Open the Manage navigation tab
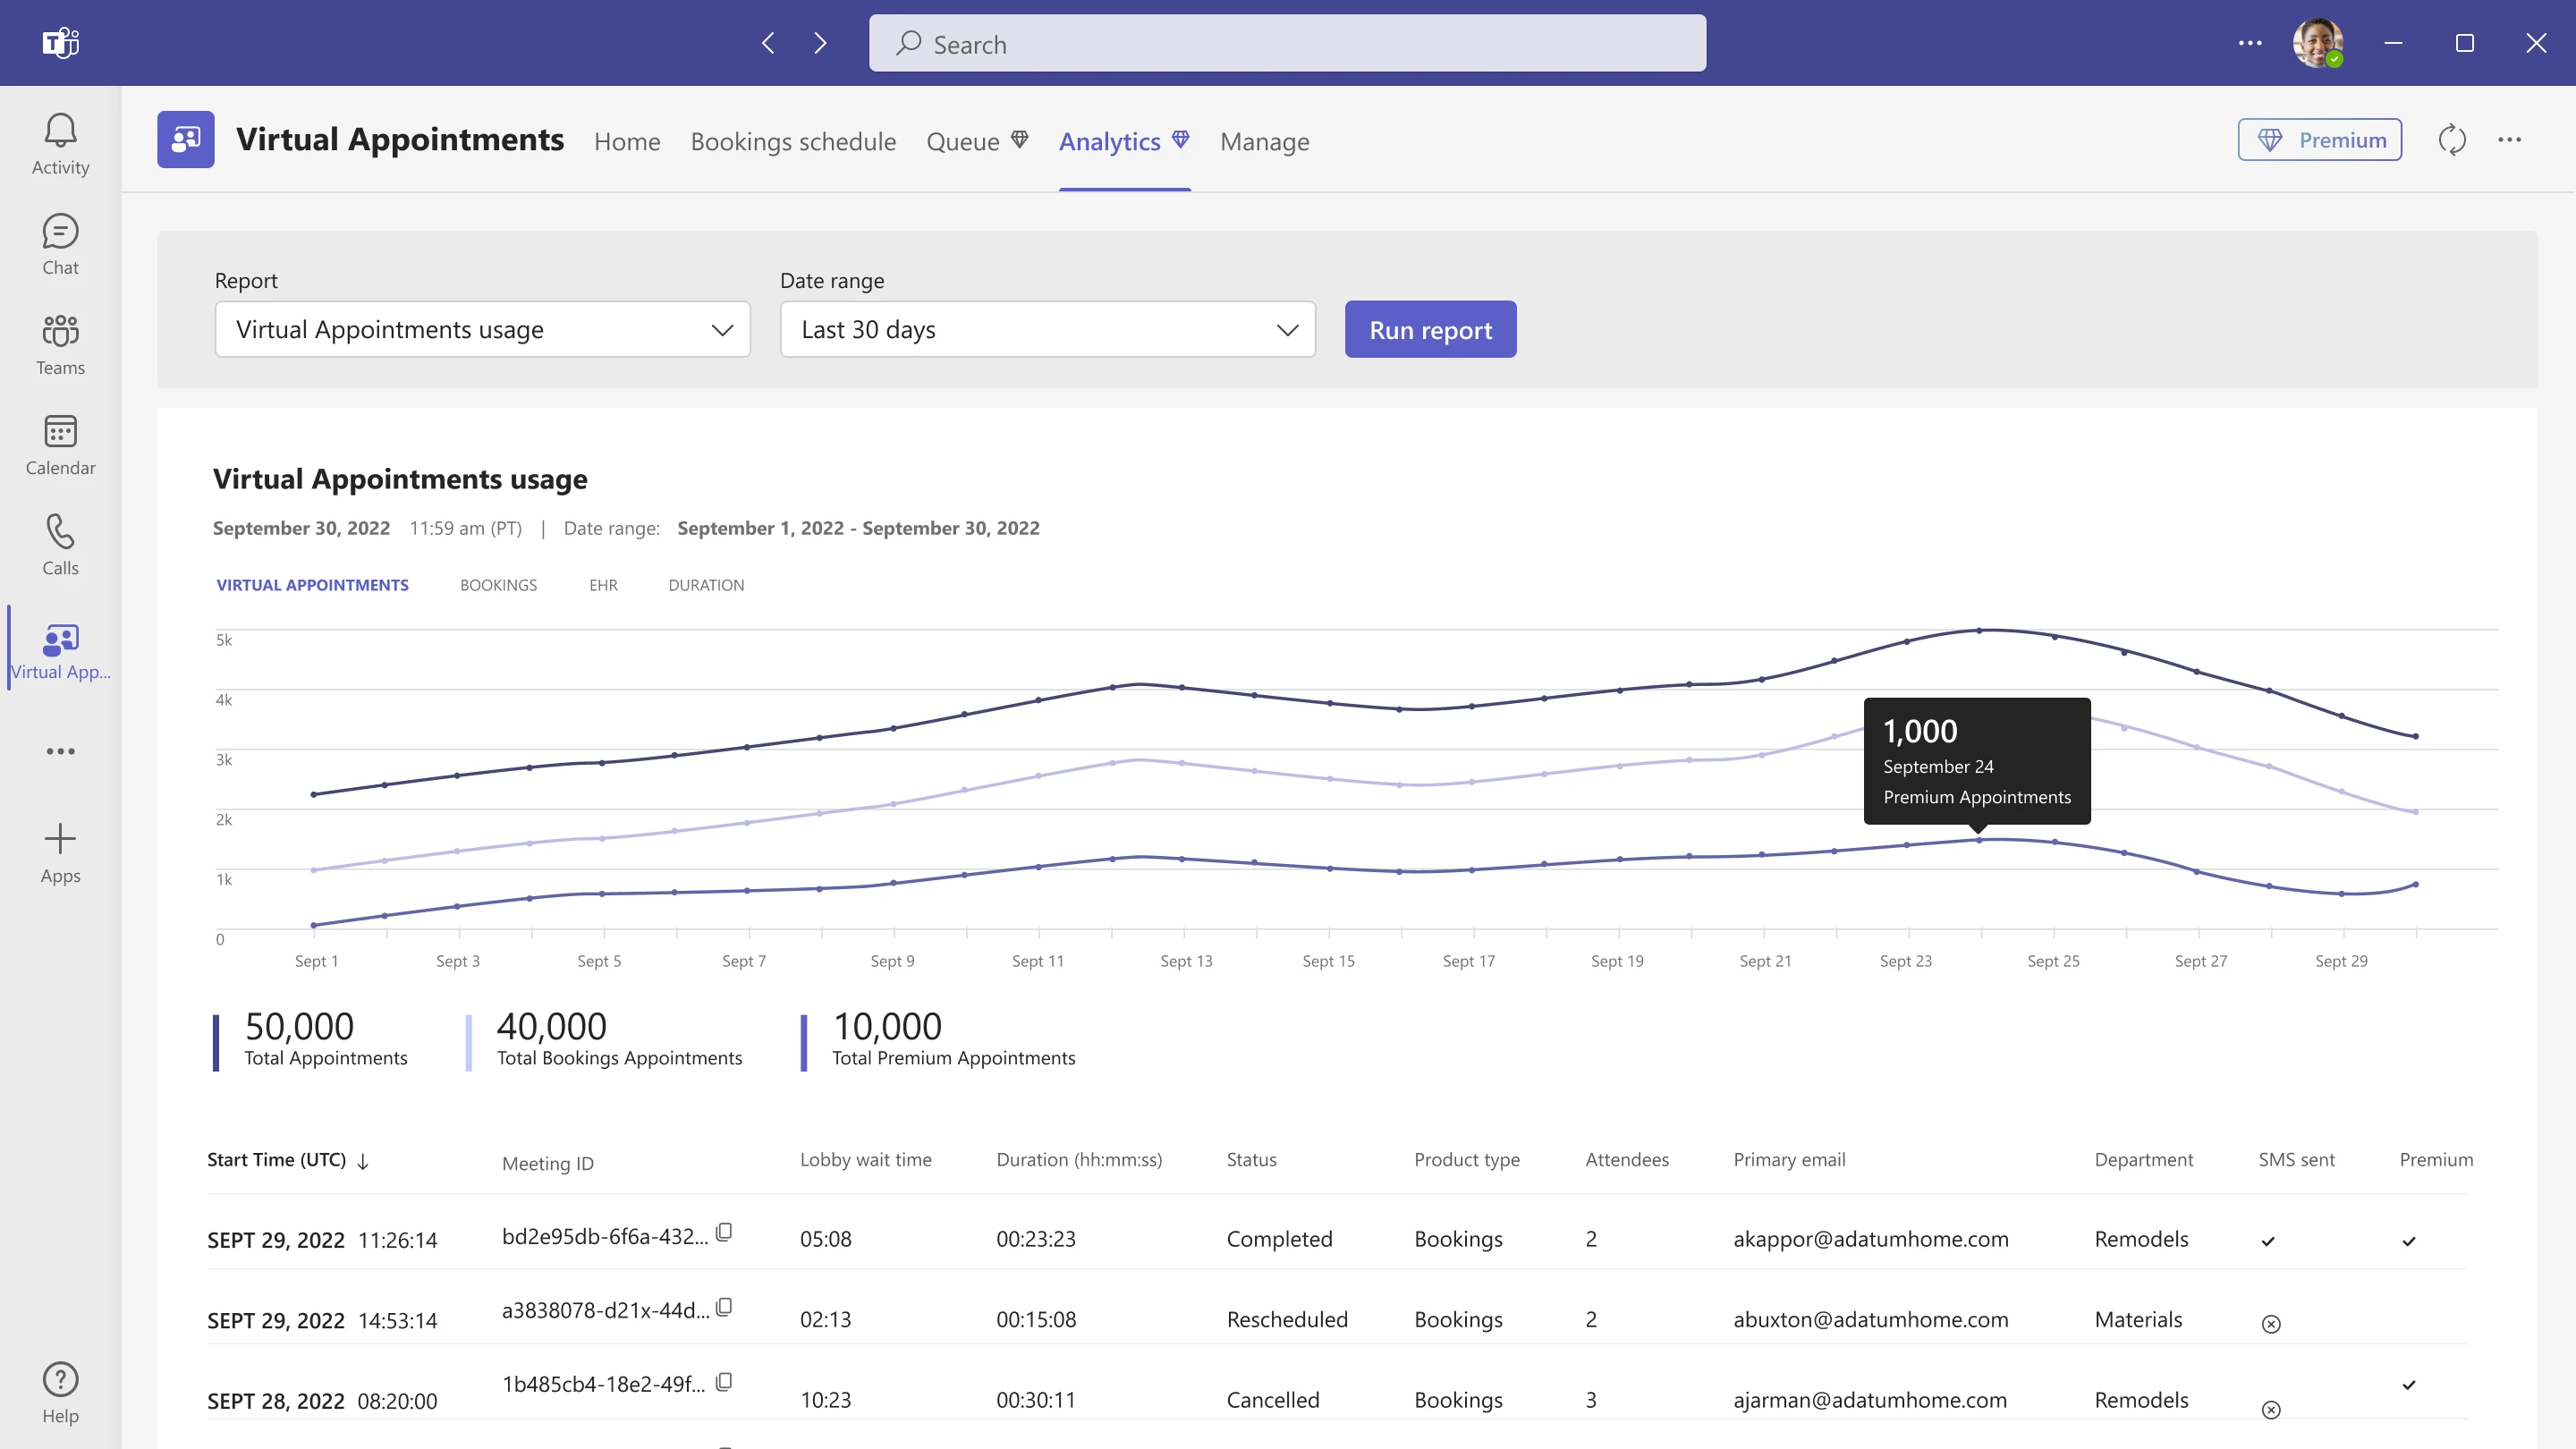 1265,140
